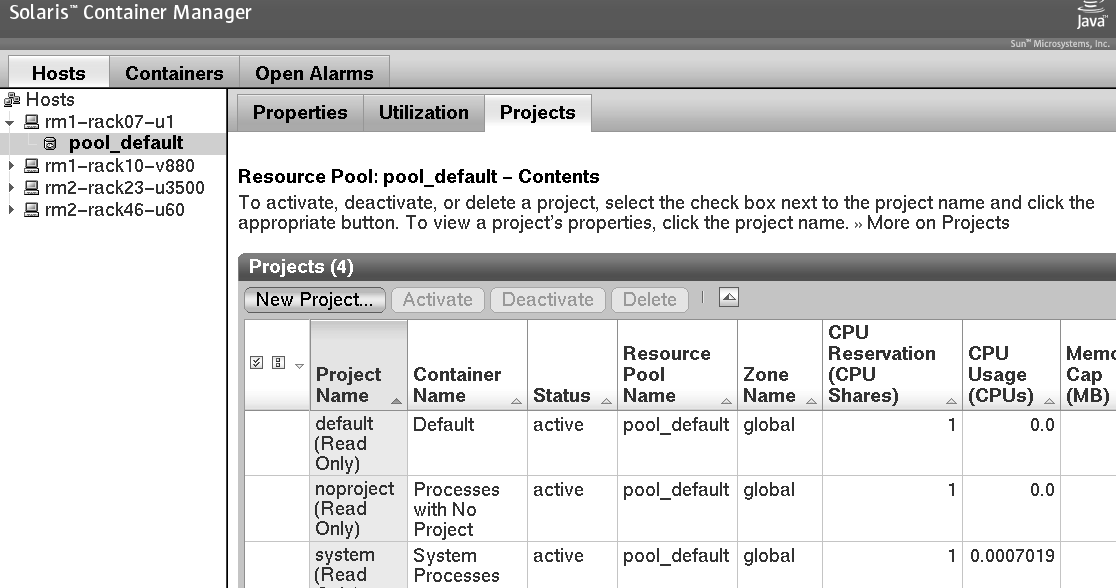The height and width of the screenshot is (588, 1116).
Task: Switch to the Containers tab
Action: (174, 73)
